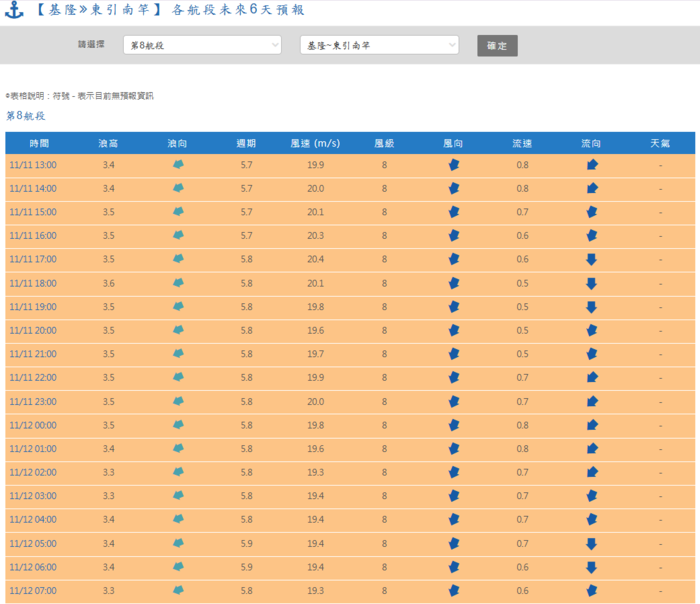Click the wave direction icon for 11/11 20:00
Image resolution: width=700 pixels, height=604 pixels.
coord(178,330)
